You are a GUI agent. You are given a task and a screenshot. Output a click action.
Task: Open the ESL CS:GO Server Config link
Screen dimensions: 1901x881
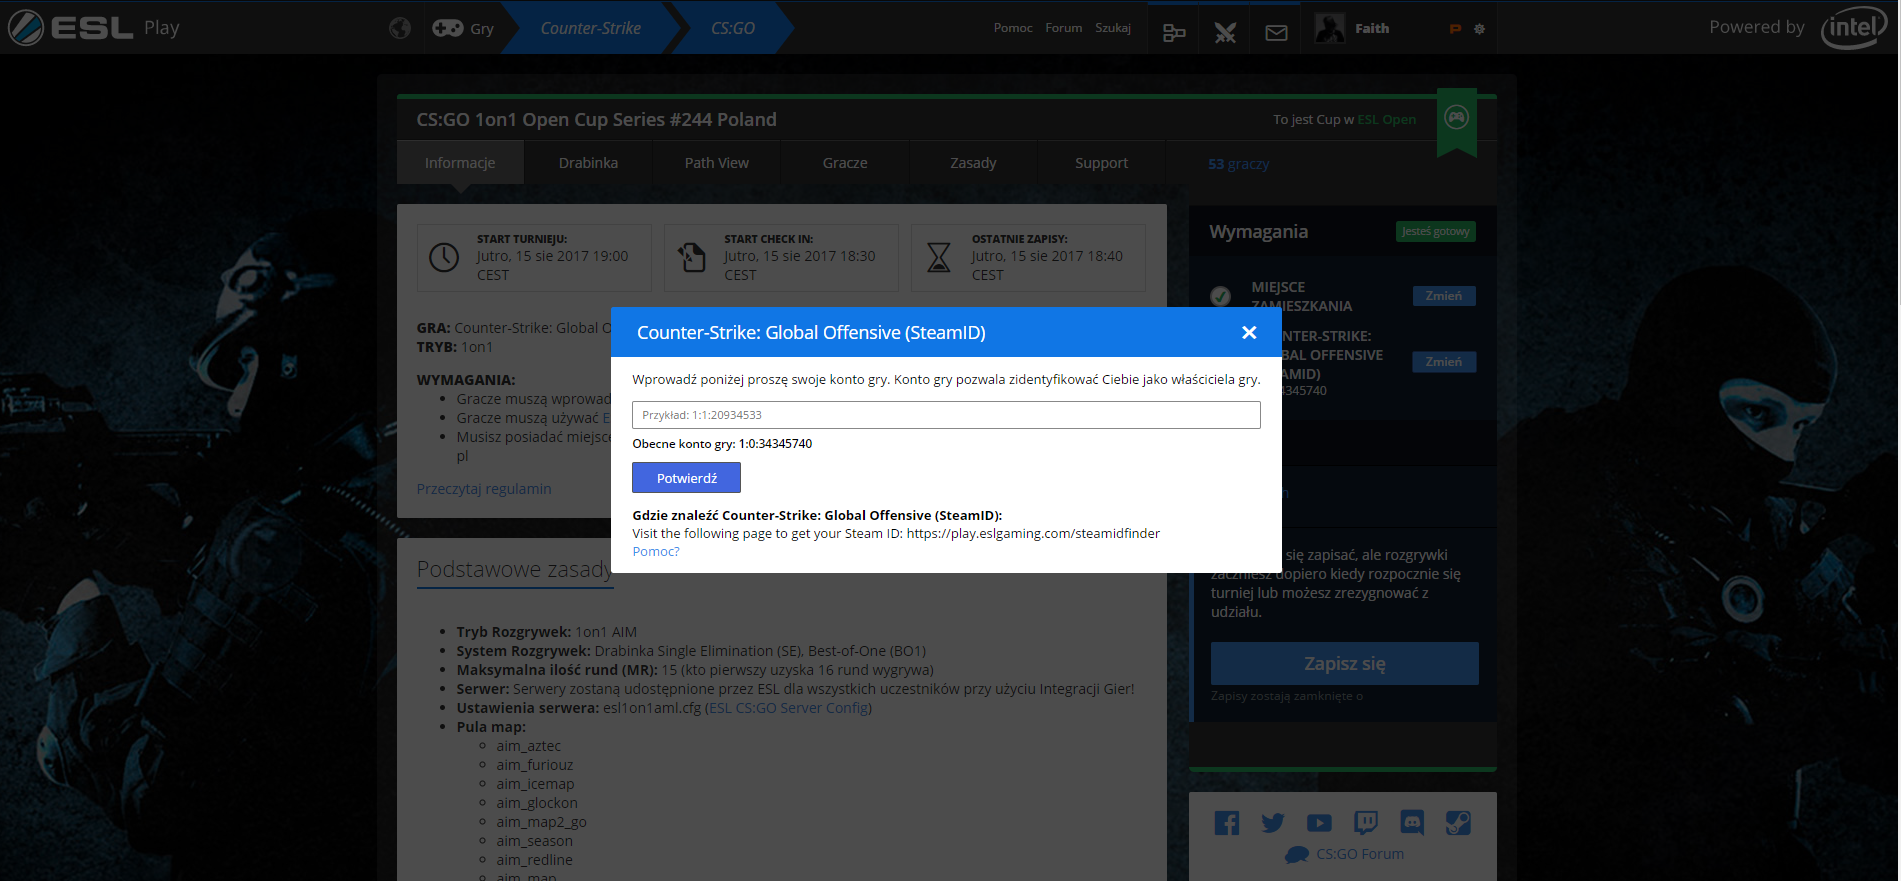(788, 708)
